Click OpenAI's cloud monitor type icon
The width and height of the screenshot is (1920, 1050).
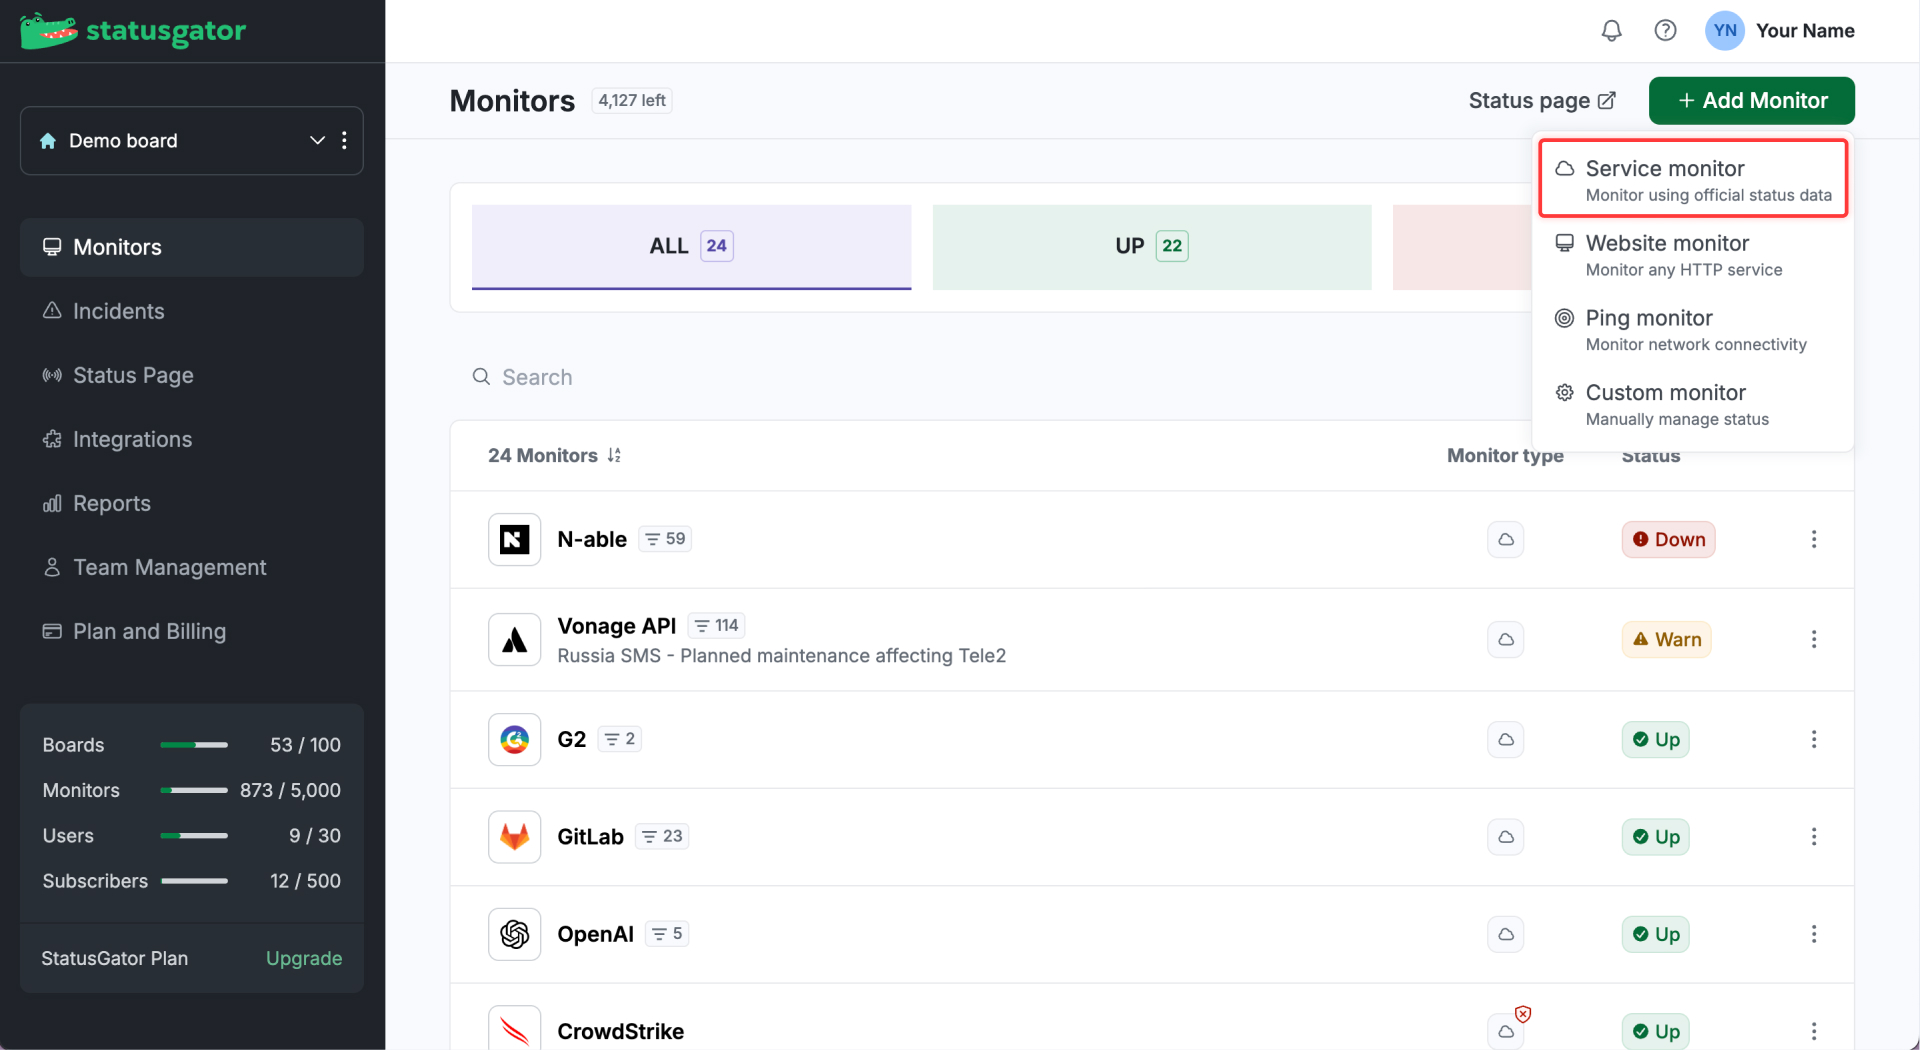click(1505, 934)
